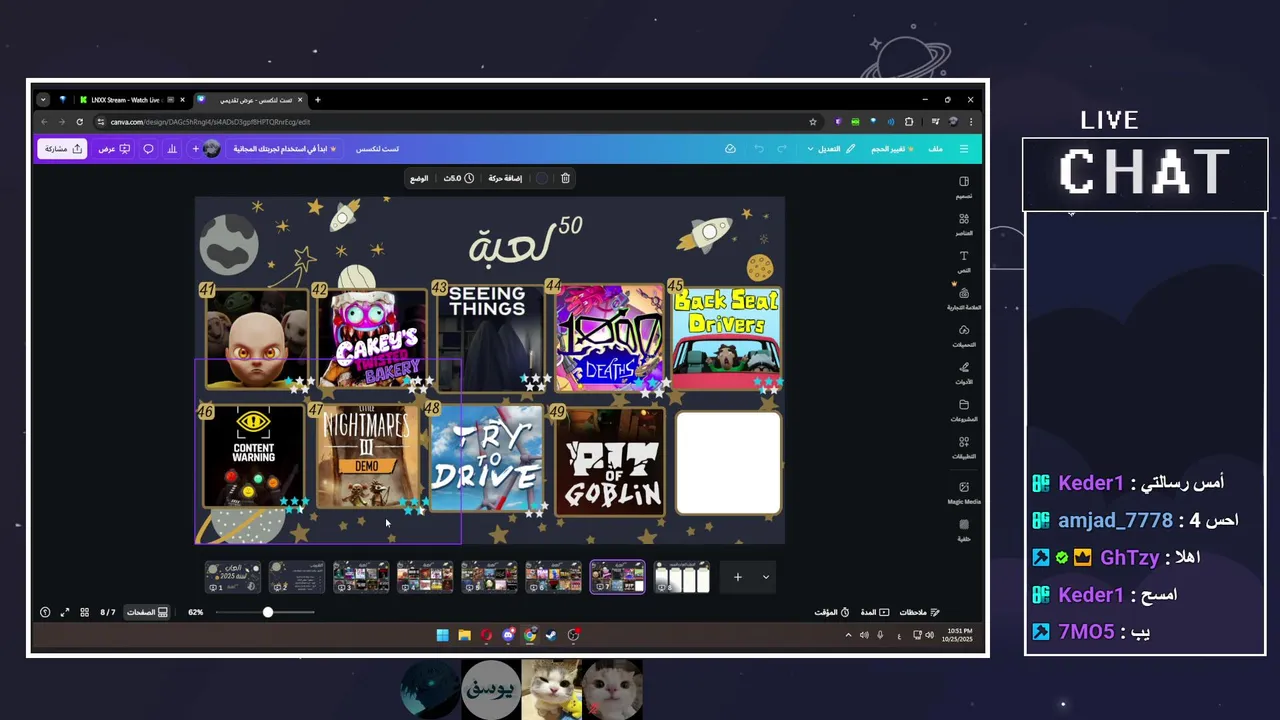This screenshot has width=1280, height=720.
Task: Open the Canva main hamburger menu
Action: [964, 149]
